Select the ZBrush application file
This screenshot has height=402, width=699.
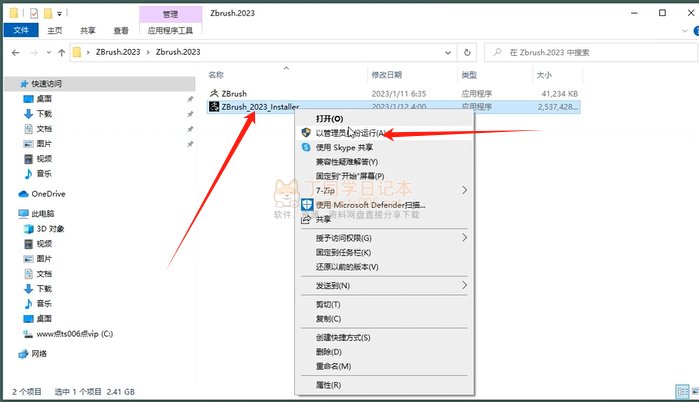point(234,94)
